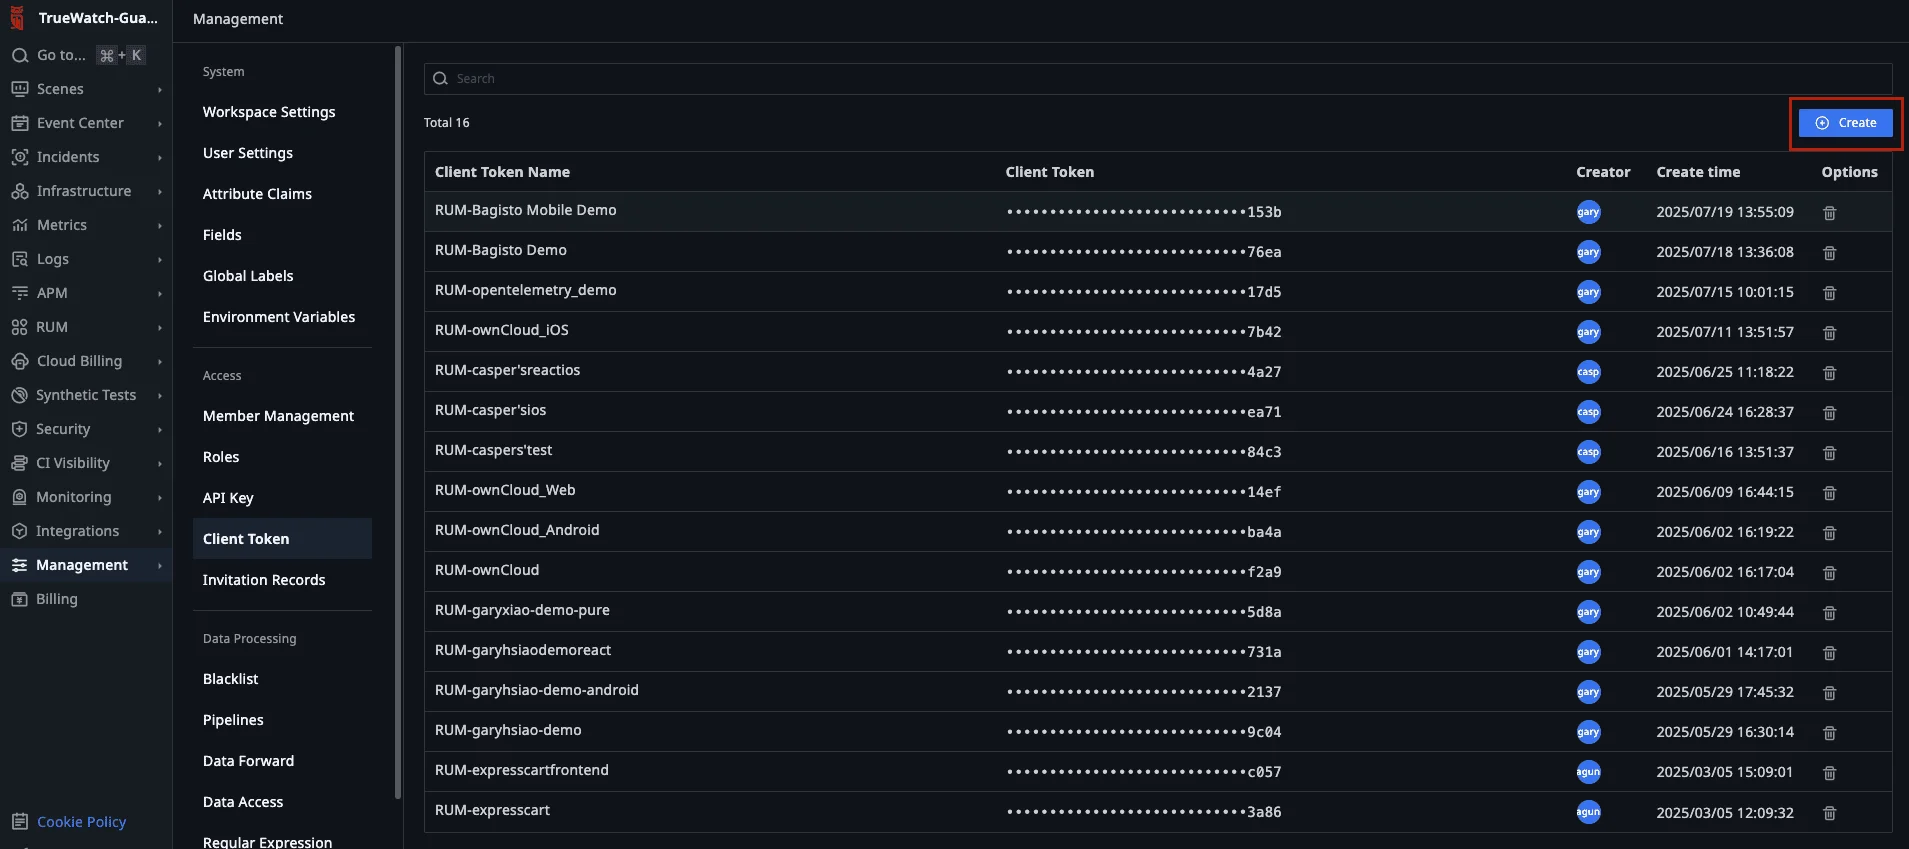
Task: Go to Workspace Settings
Action: tap(269, 112)
